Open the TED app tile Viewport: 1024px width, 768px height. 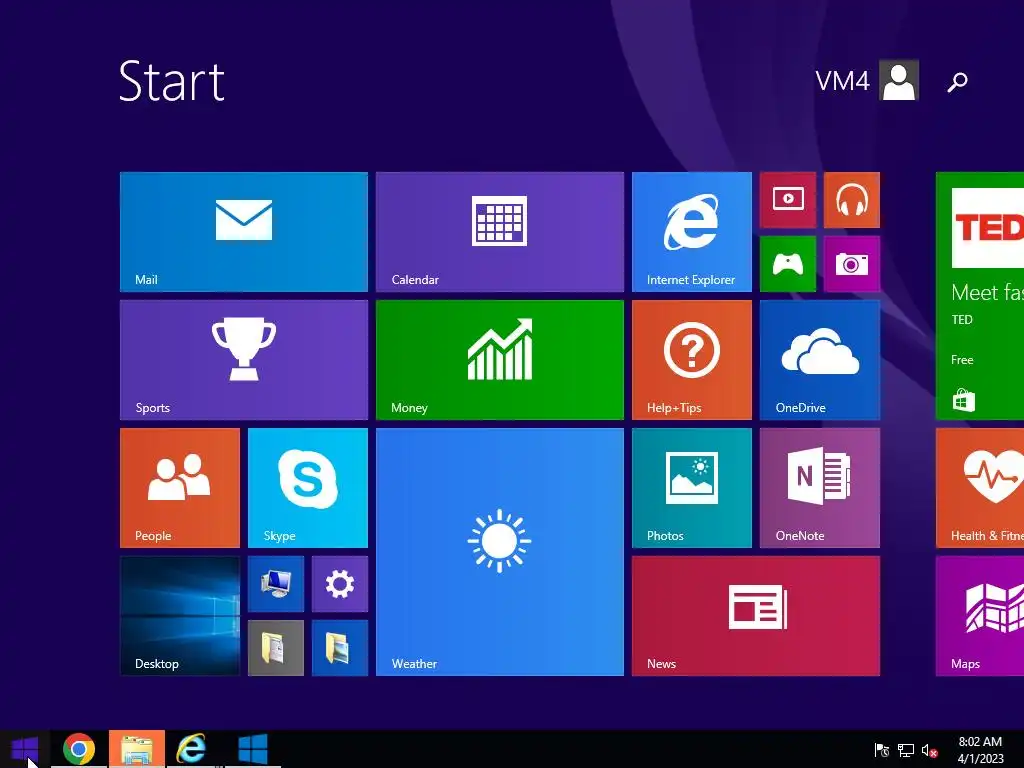point(980,296)
